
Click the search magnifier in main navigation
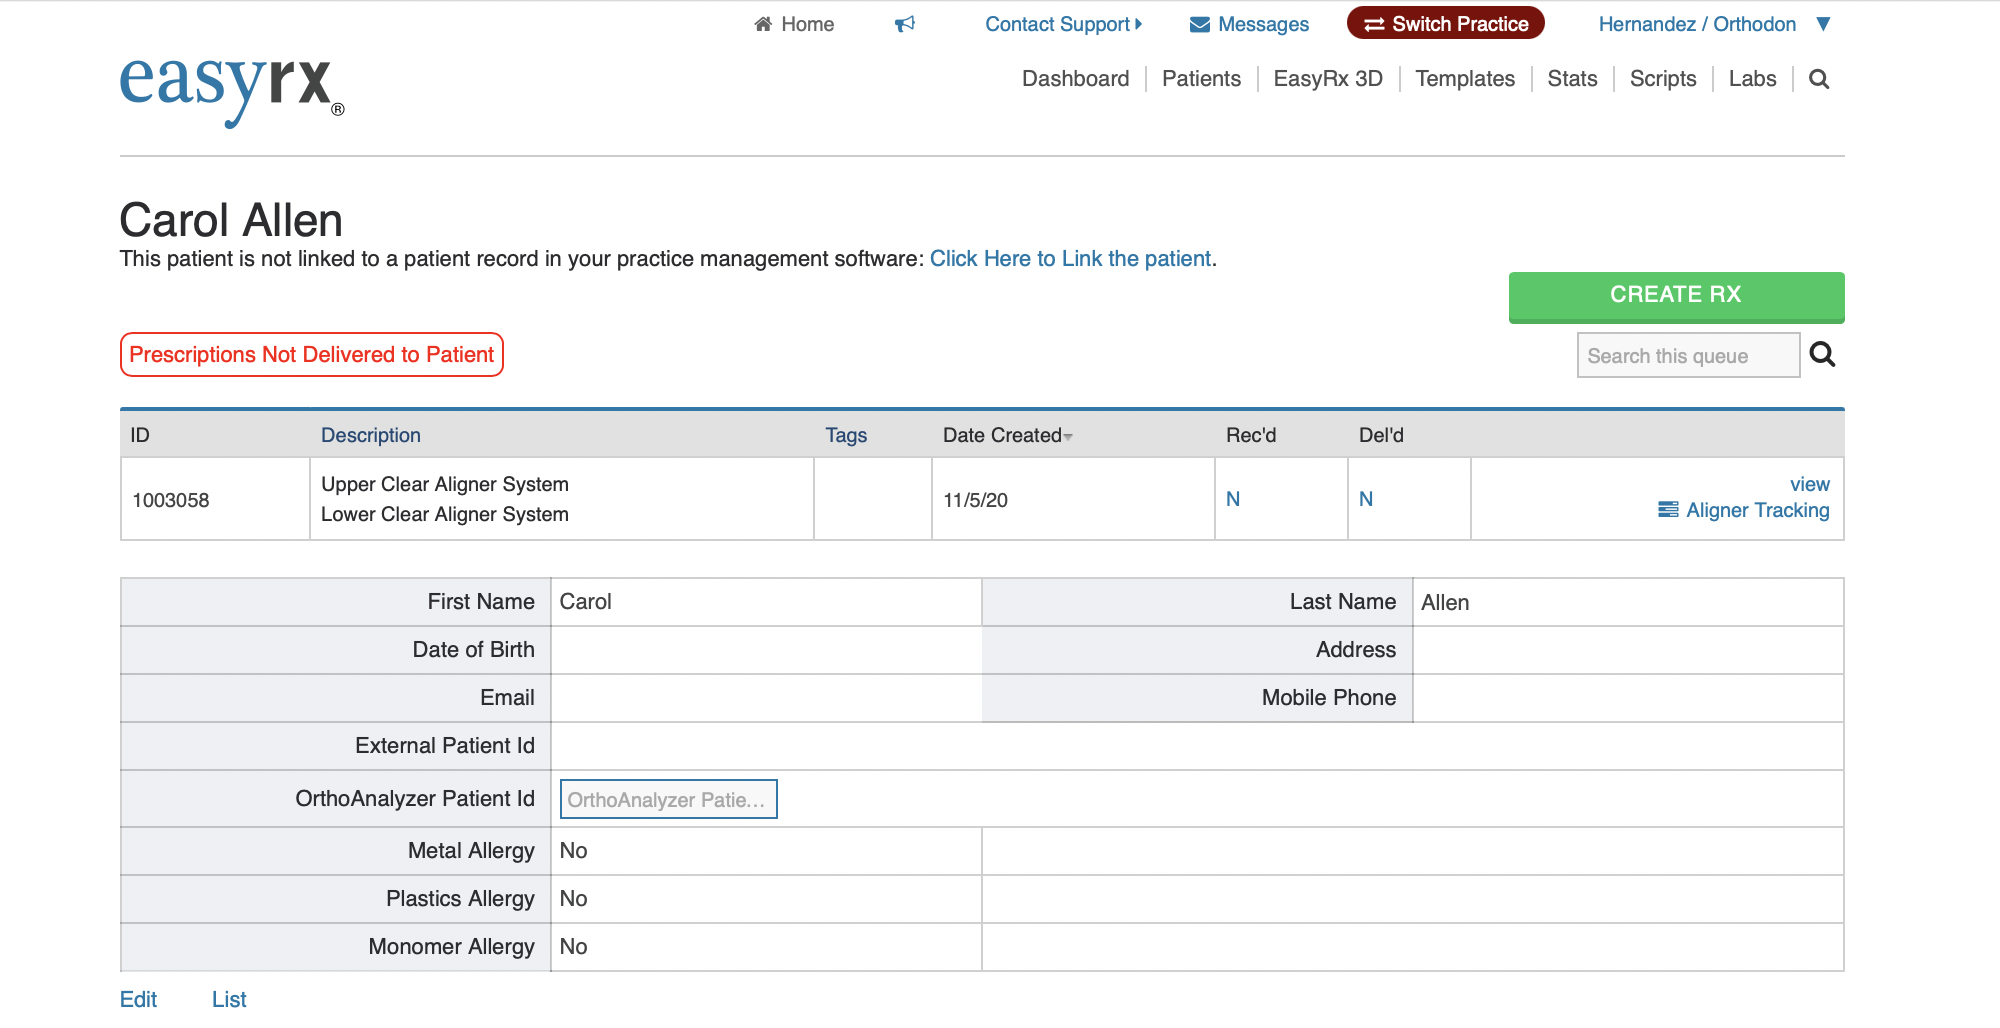click(1819, 79)
